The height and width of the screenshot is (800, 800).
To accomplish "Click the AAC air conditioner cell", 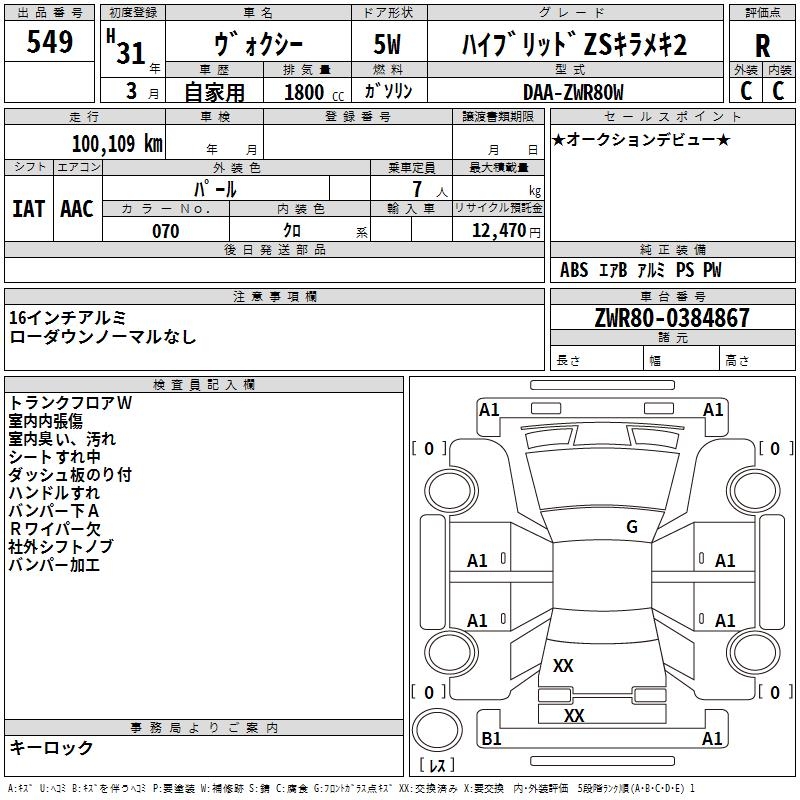I will (77, 209).
